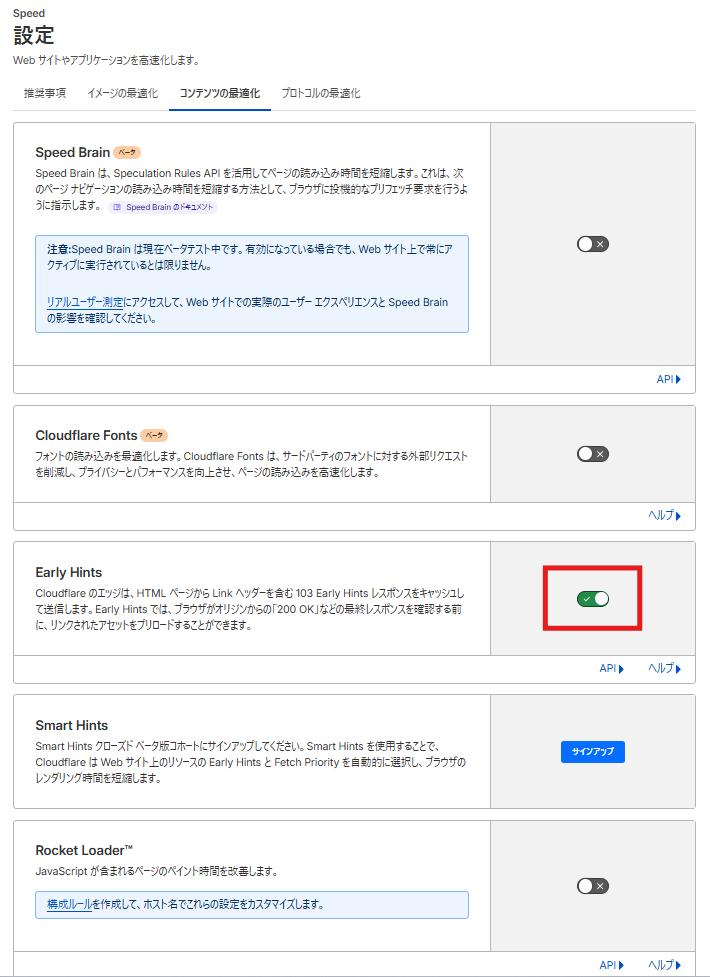Open the リアルユーザー測定 link
This screenshot has height=977, width=710.
[85, 302]
